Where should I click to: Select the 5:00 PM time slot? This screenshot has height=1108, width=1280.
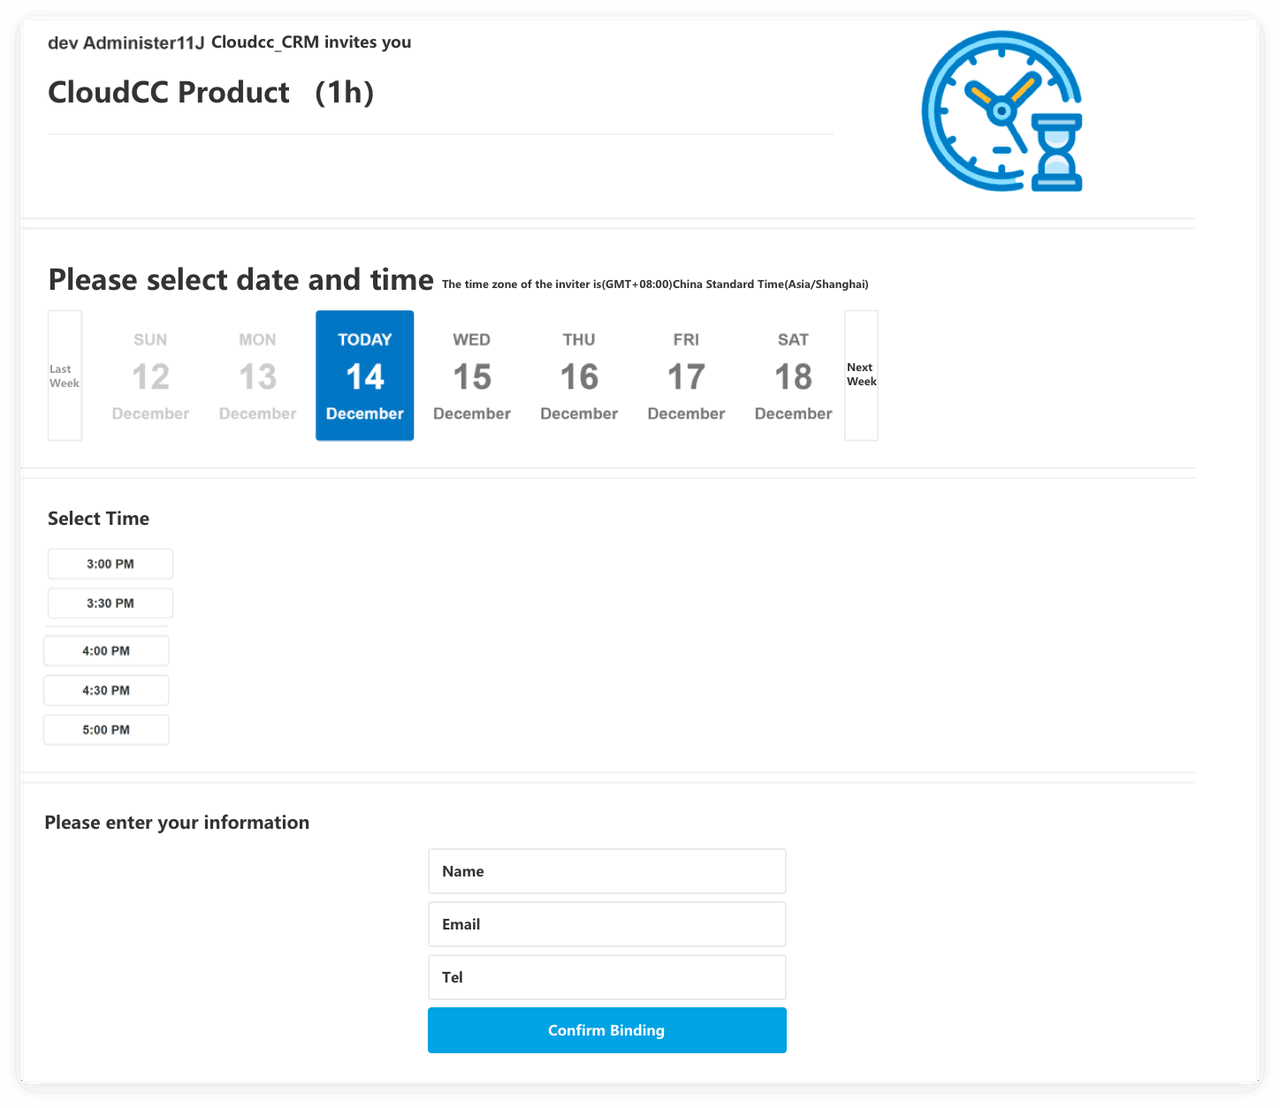point(106,730)
